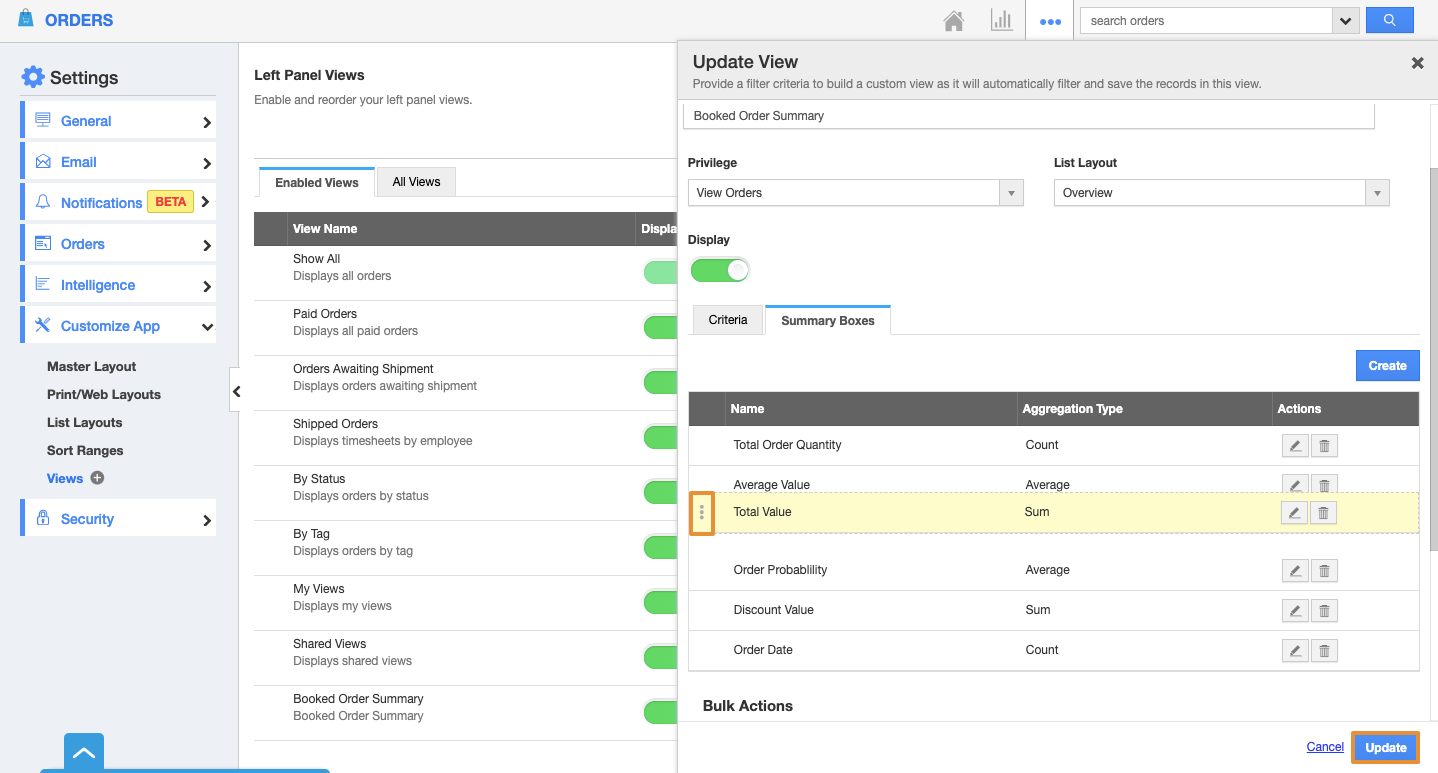Add a new view with plus icon

pos(98,478)
